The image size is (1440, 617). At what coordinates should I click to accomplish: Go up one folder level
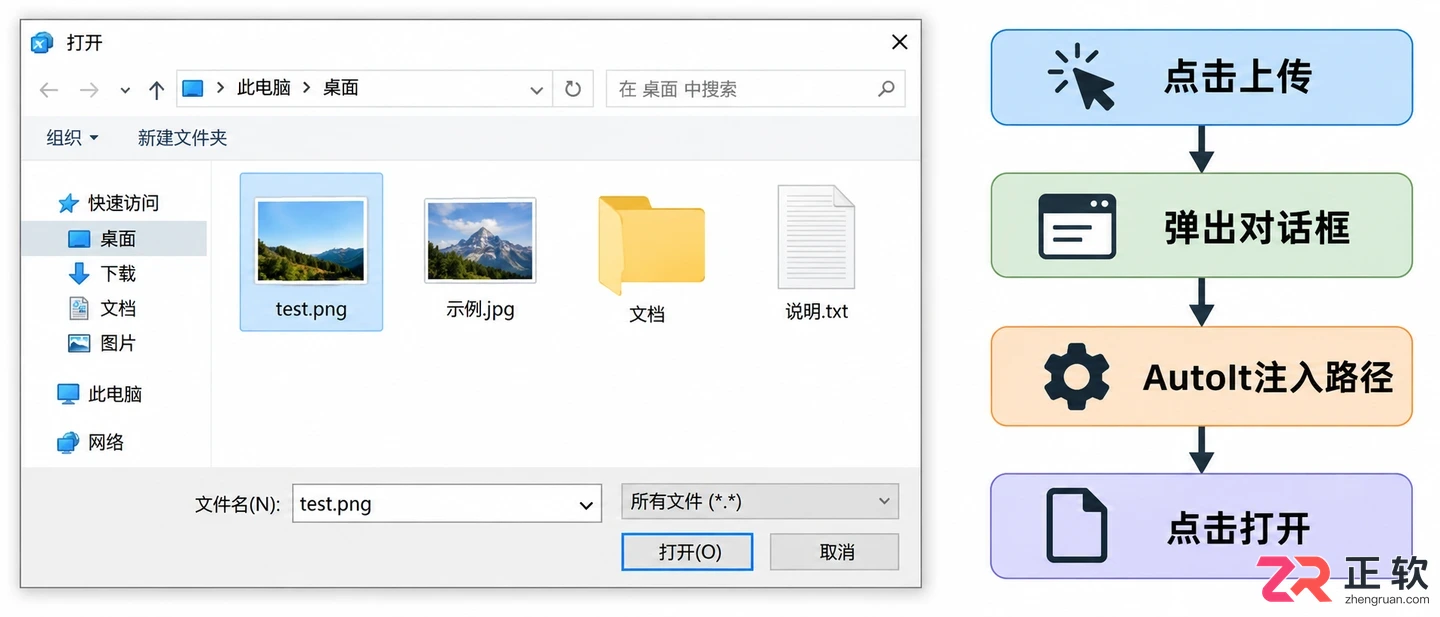pyautogui.click(x=156, y=90)
